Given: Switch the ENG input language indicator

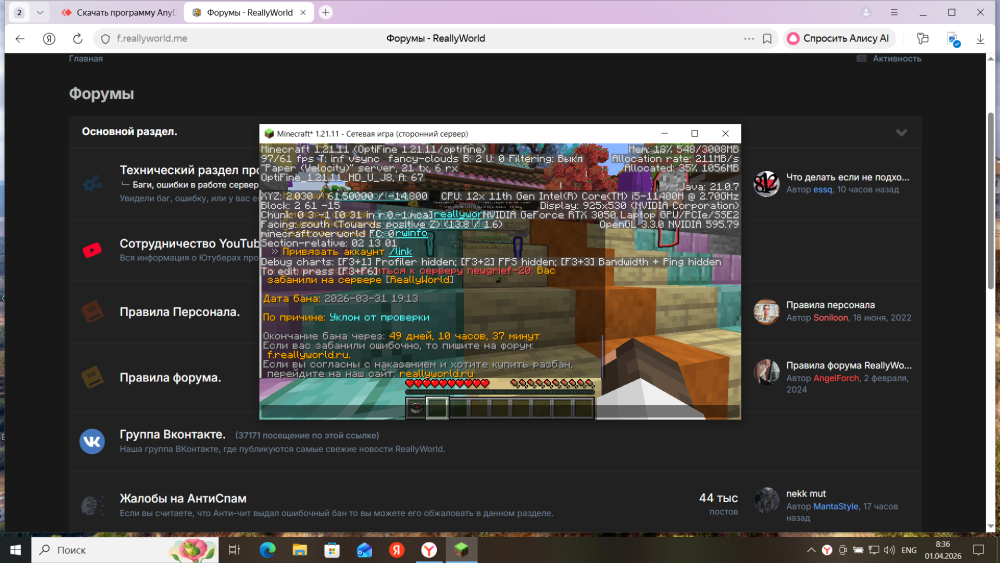Looking at the screenshot, I should point(909,550).
